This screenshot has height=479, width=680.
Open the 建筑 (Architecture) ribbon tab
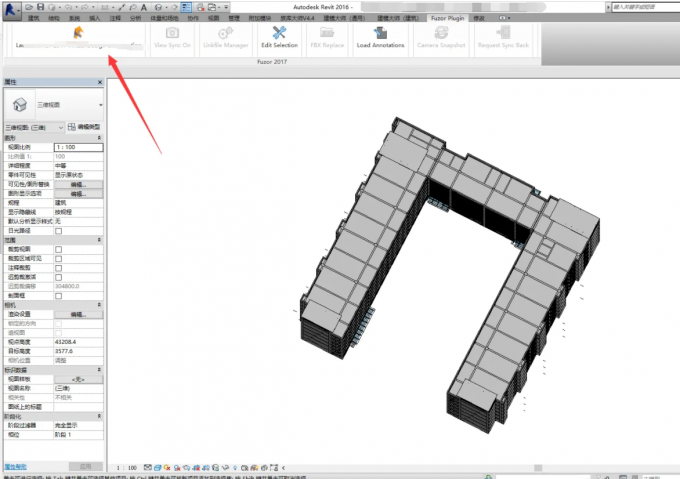pos(33,18)
